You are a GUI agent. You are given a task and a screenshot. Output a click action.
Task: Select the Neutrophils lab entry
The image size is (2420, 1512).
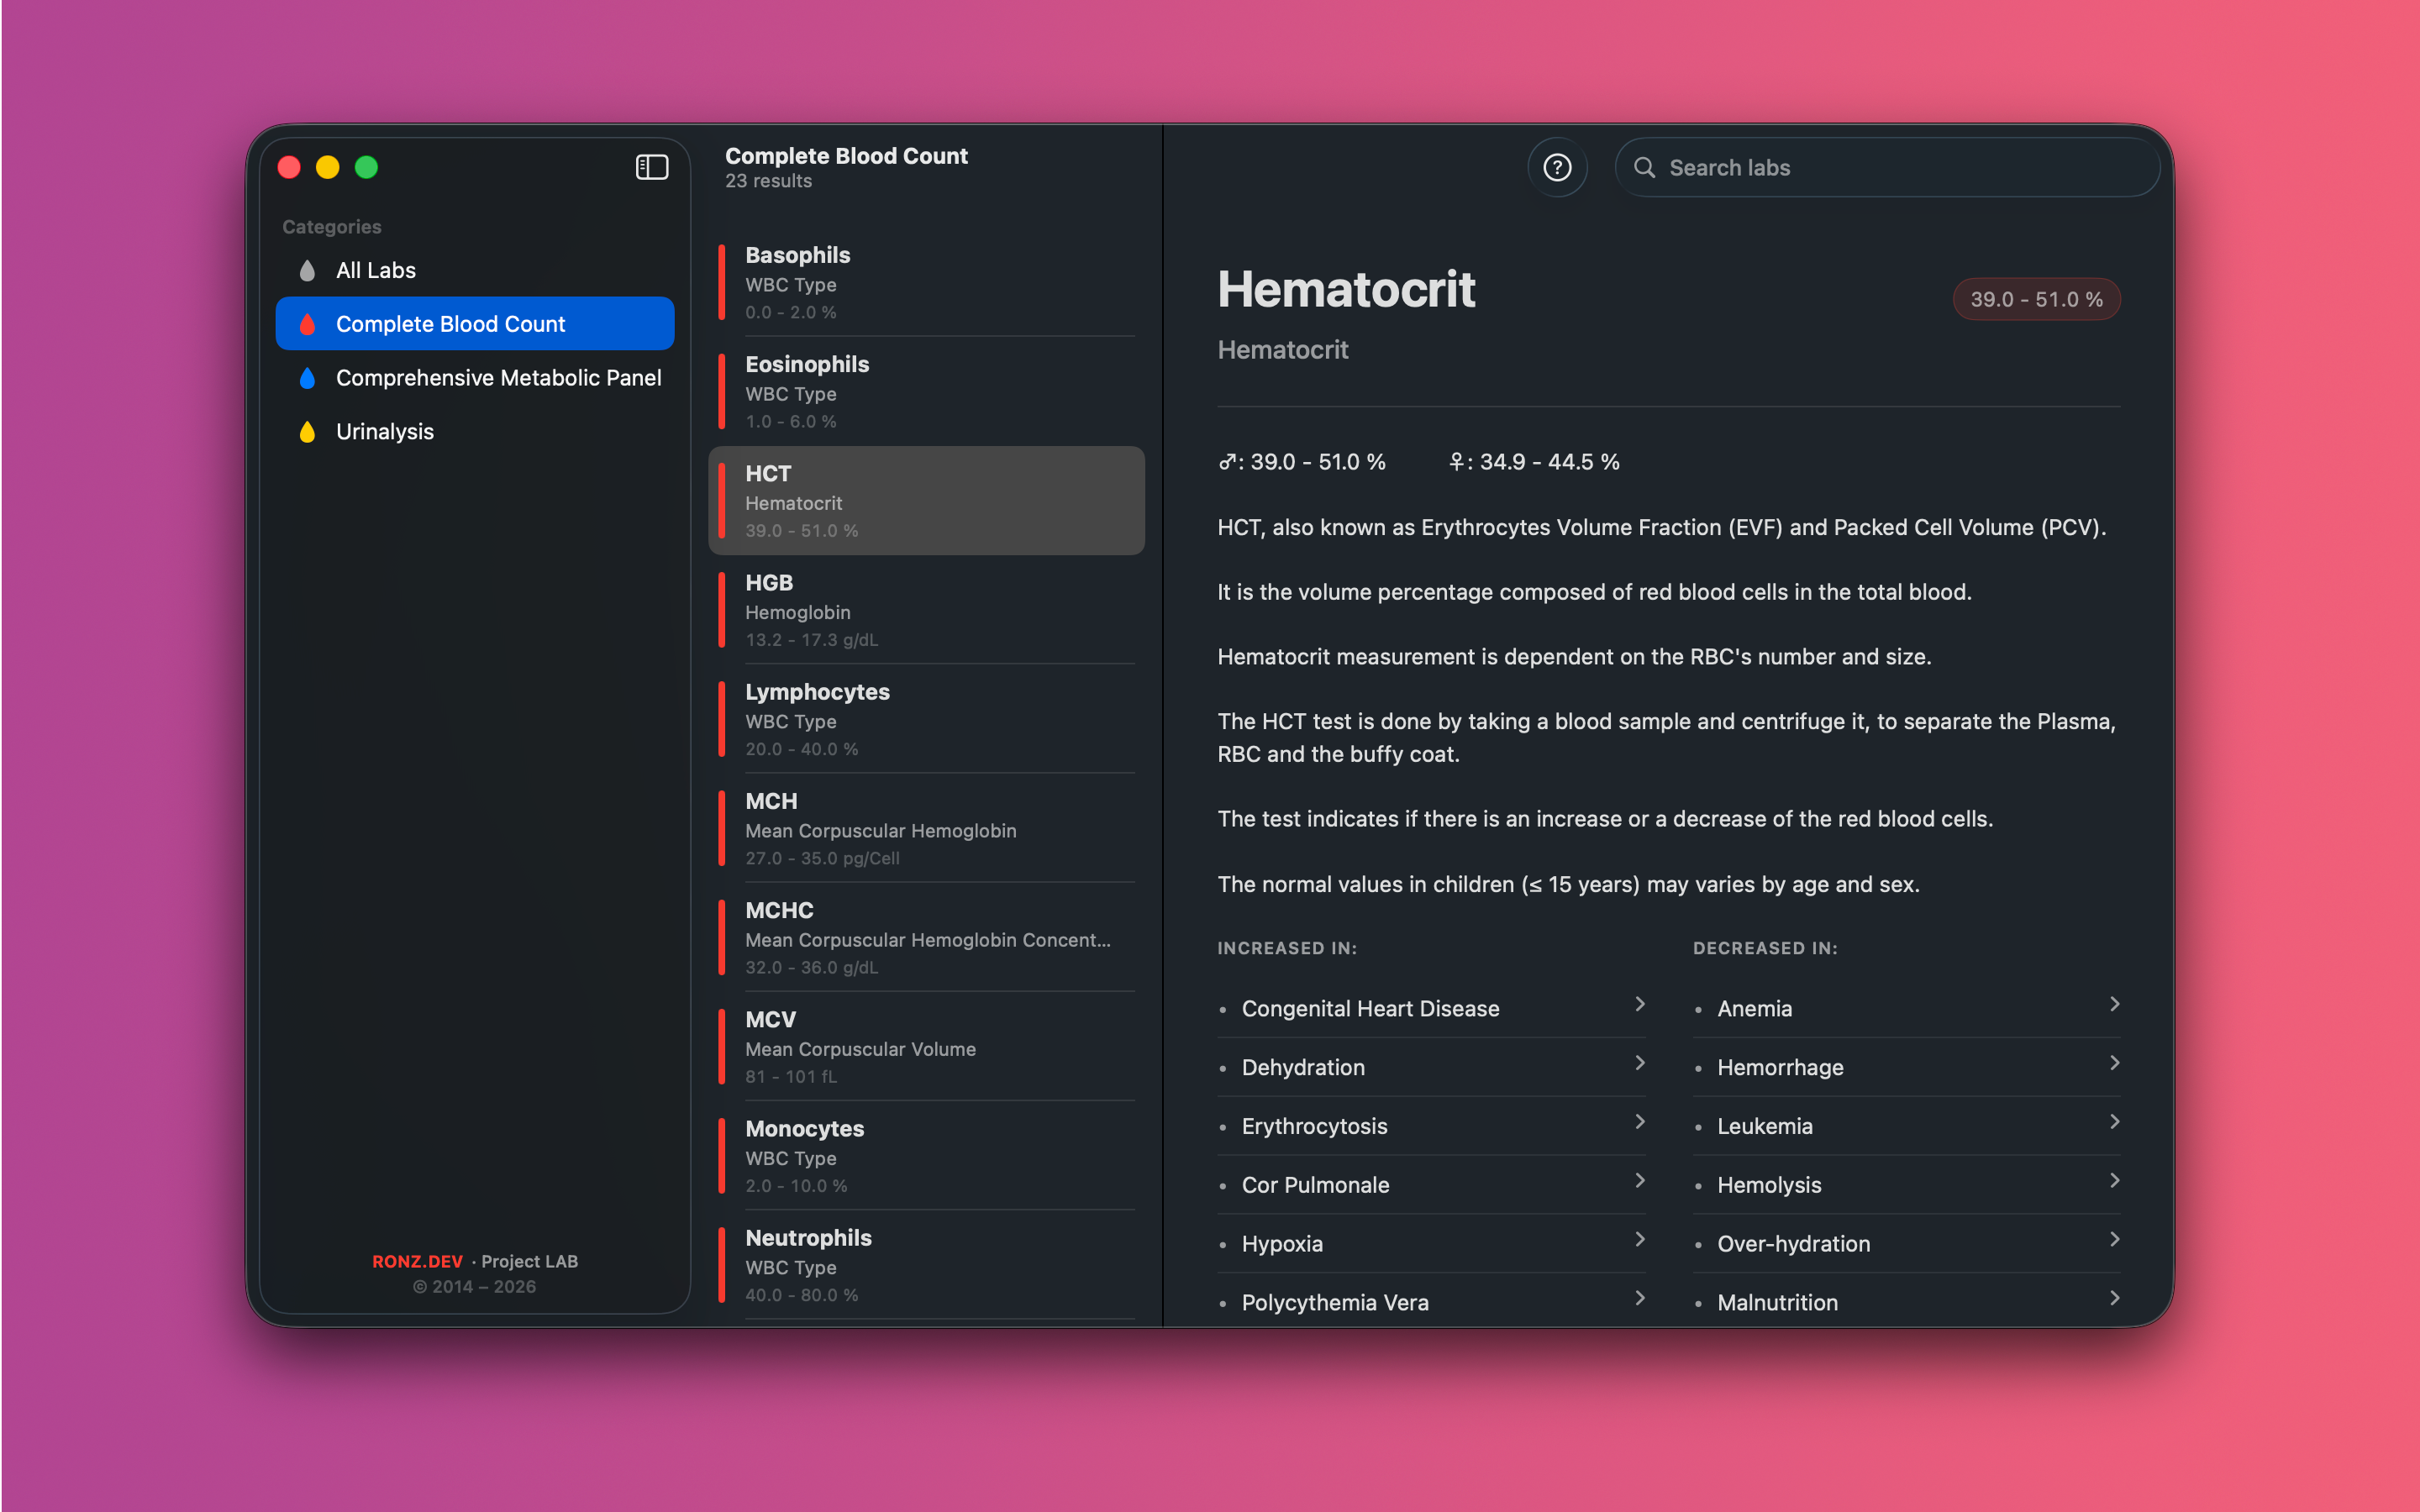tap(926, 1264)
